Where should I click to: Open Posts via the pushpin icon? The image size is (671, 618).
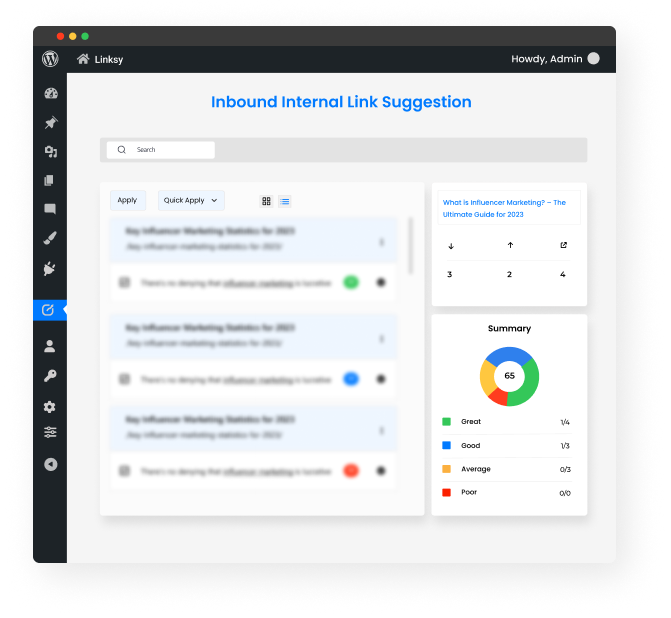[50, 122]
